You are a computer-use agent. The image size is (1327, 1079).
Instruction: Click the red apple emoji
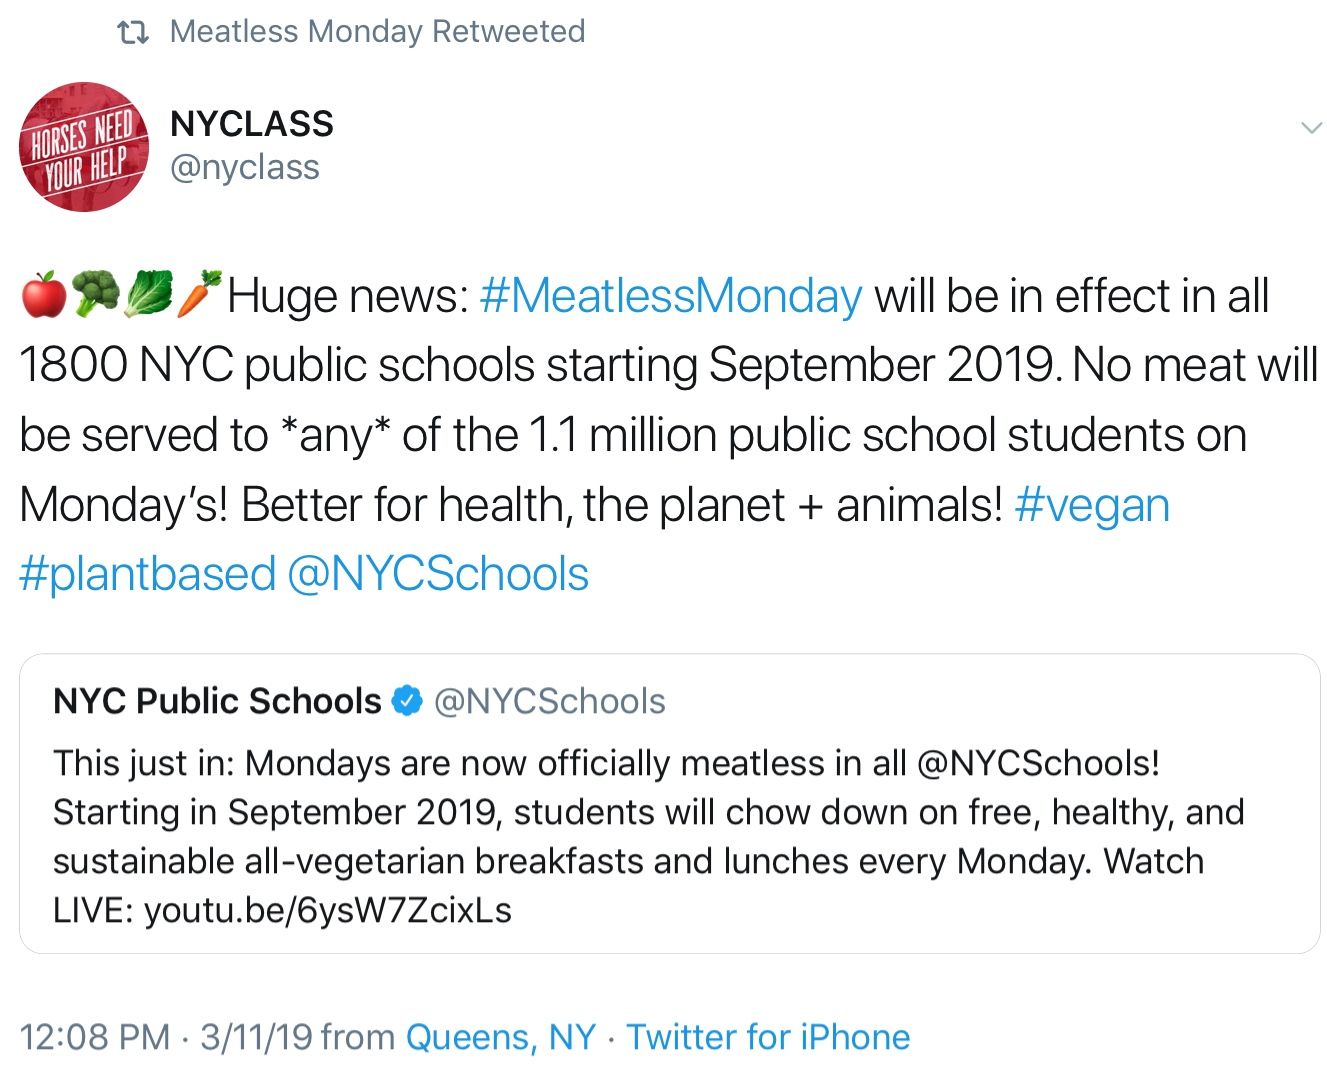(x=43, y=295)
